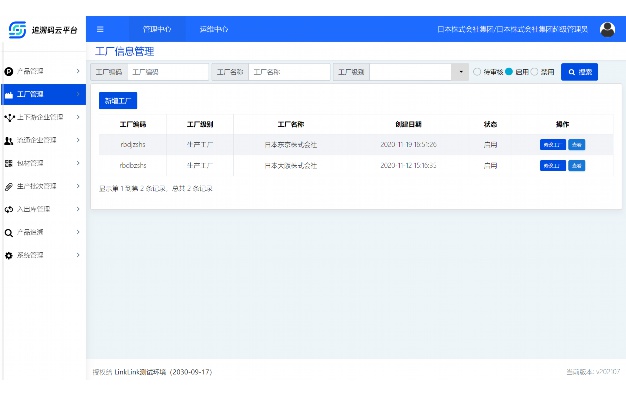626x396 pixels.
Task: Click the 产品管理 'P' circle icon
Action: click(9, 71)
